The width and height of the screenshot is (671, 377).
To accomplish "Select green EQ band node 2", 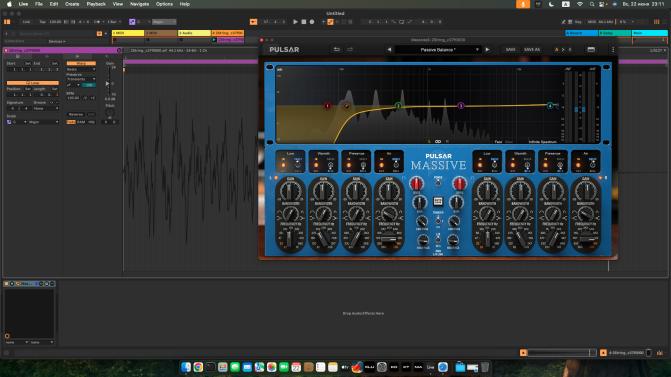I will 398,105.
